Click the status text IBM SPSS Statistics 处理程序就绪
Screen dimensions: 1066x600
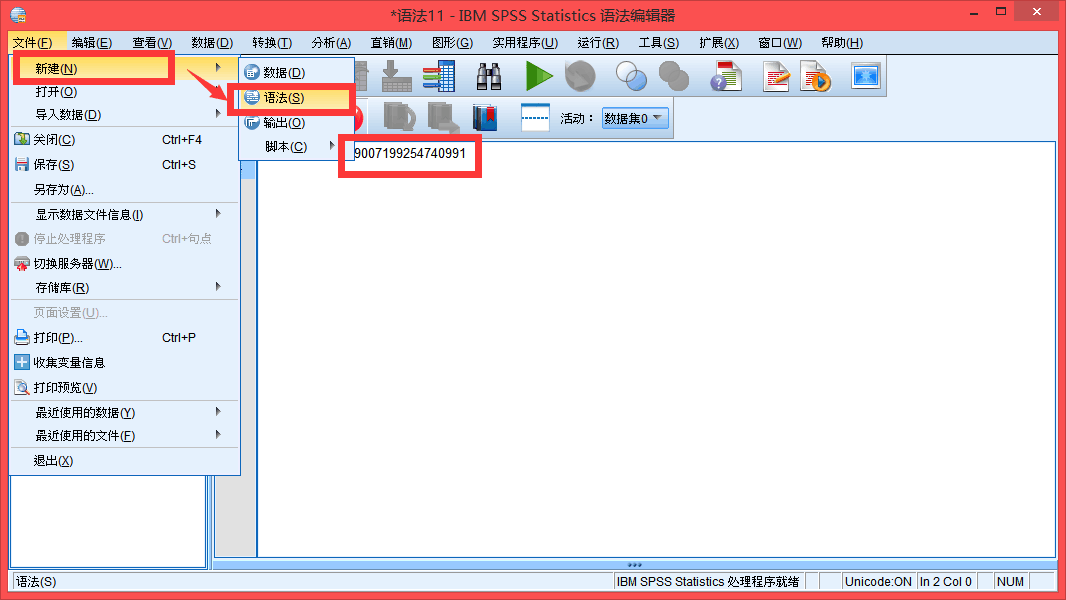click(708, 582)
